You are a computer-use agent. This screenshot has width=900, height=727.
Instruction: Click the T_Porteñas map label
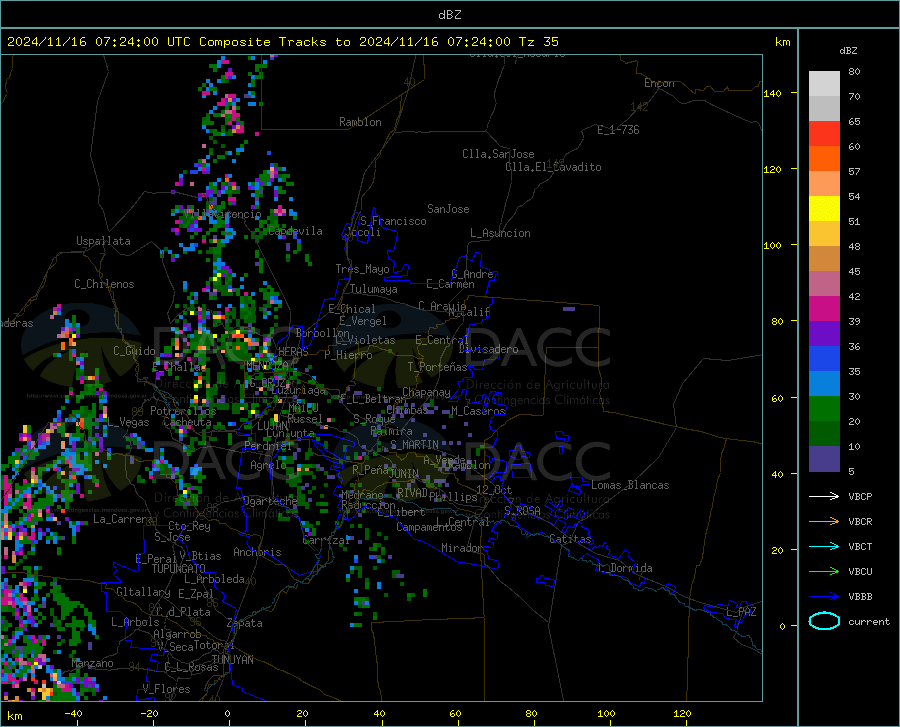pyautogui.click(x=437, y=367)
